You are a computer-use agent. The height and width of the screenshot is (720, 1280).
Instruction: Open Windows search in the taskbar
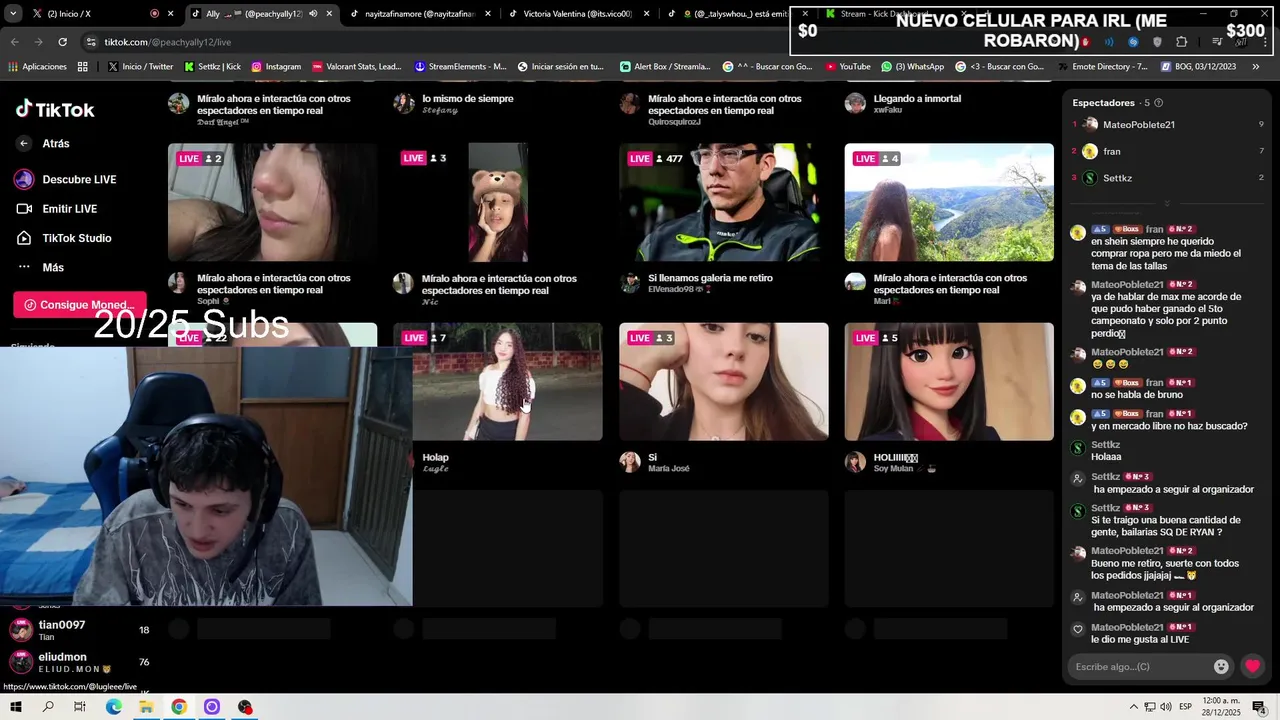[x=48, y=707]
